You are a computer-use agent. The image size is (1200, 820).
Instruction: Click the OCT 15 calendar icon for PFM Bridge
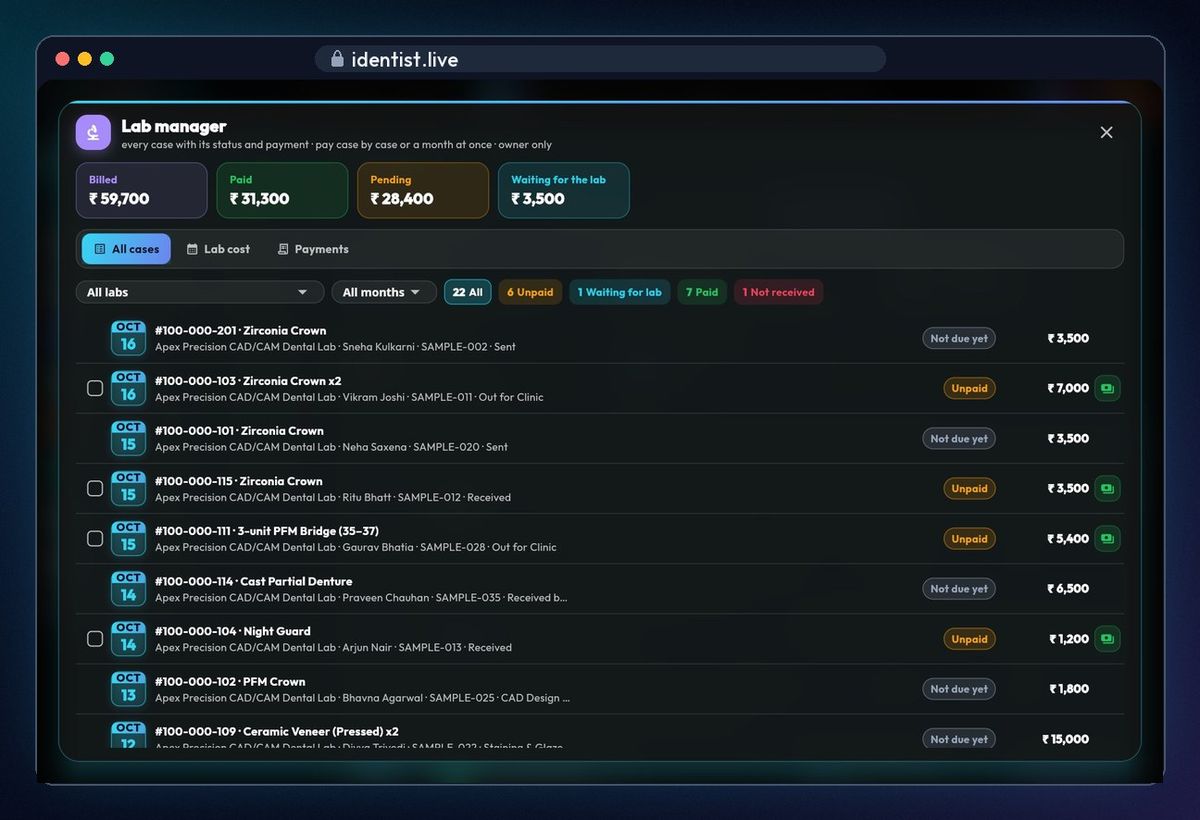point(128,538)
